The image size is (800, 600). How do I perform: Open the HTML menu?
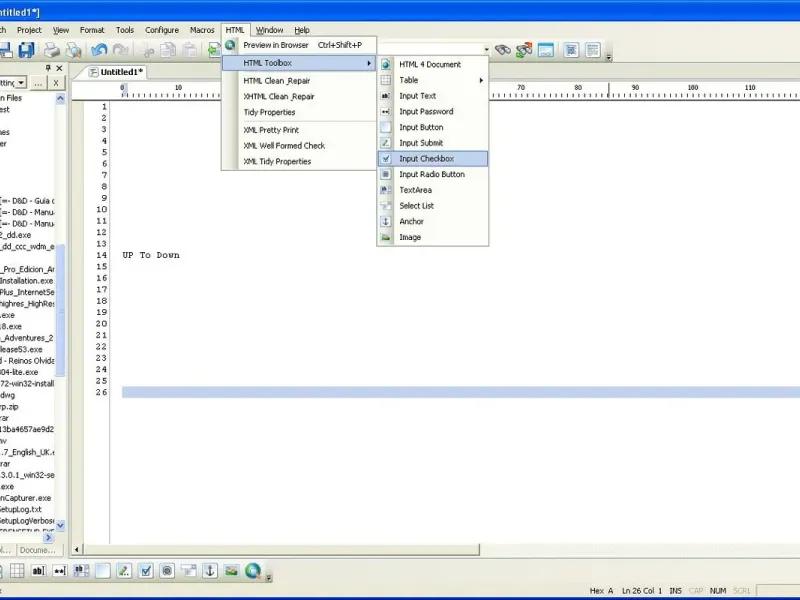click(235, 30)
